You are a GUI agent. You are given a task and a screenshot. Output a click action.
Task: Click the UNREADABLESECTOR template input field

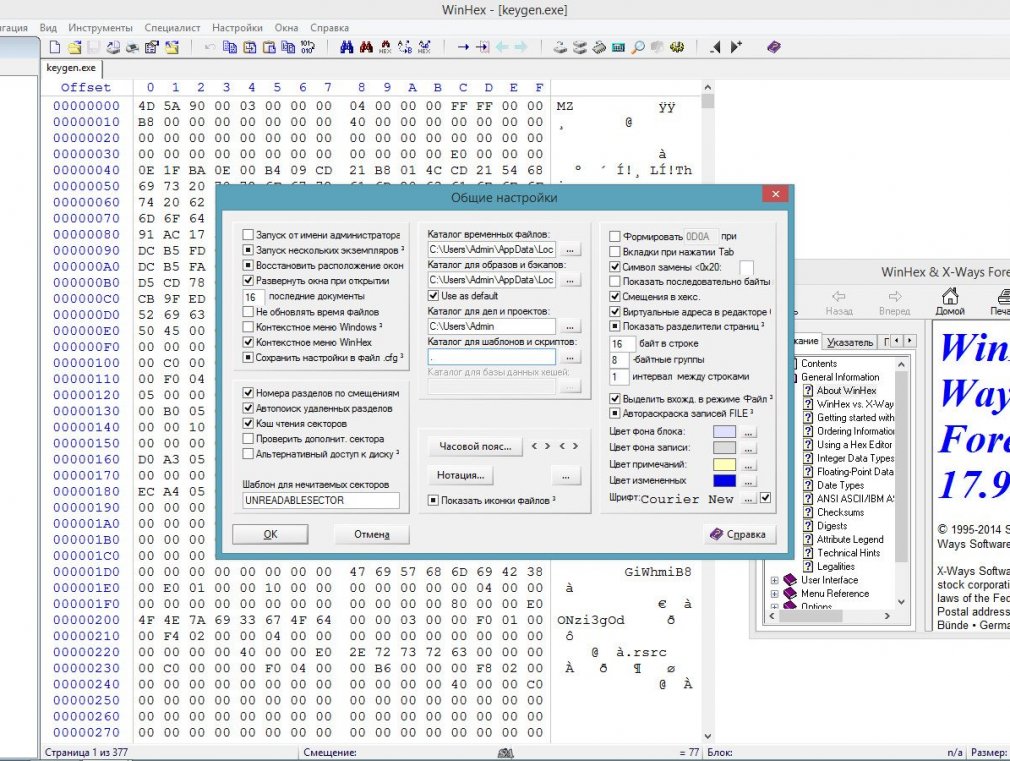[x=321, y=500]
